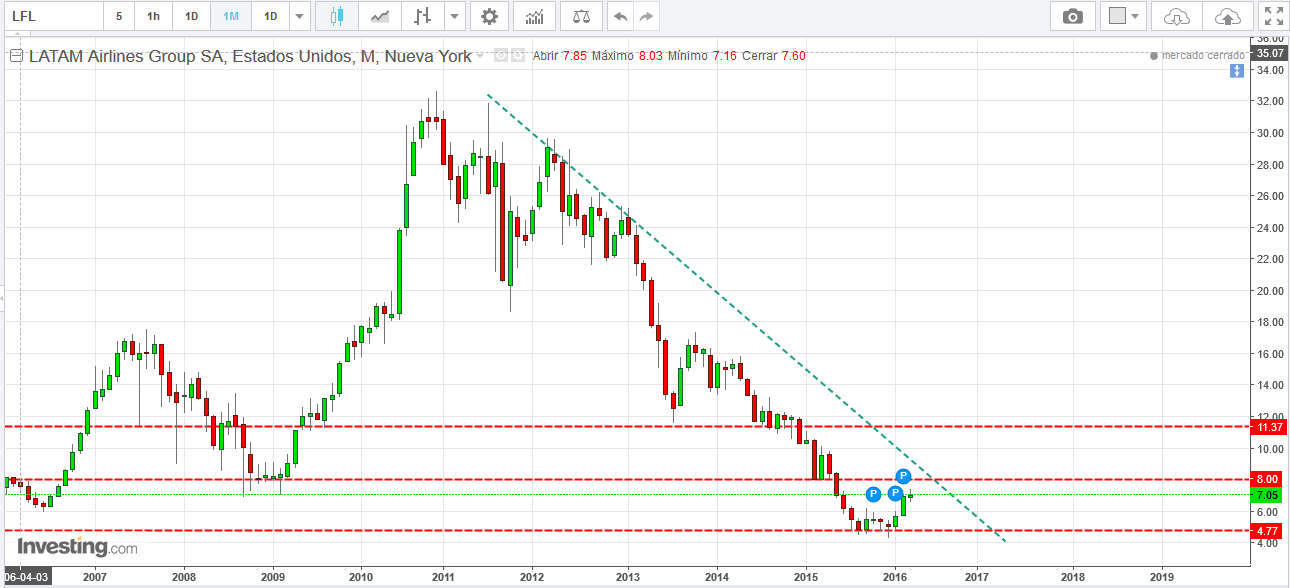The image size is (1290, 588).
Task: Select the first 1D interval button
Action: coord(191,16)
